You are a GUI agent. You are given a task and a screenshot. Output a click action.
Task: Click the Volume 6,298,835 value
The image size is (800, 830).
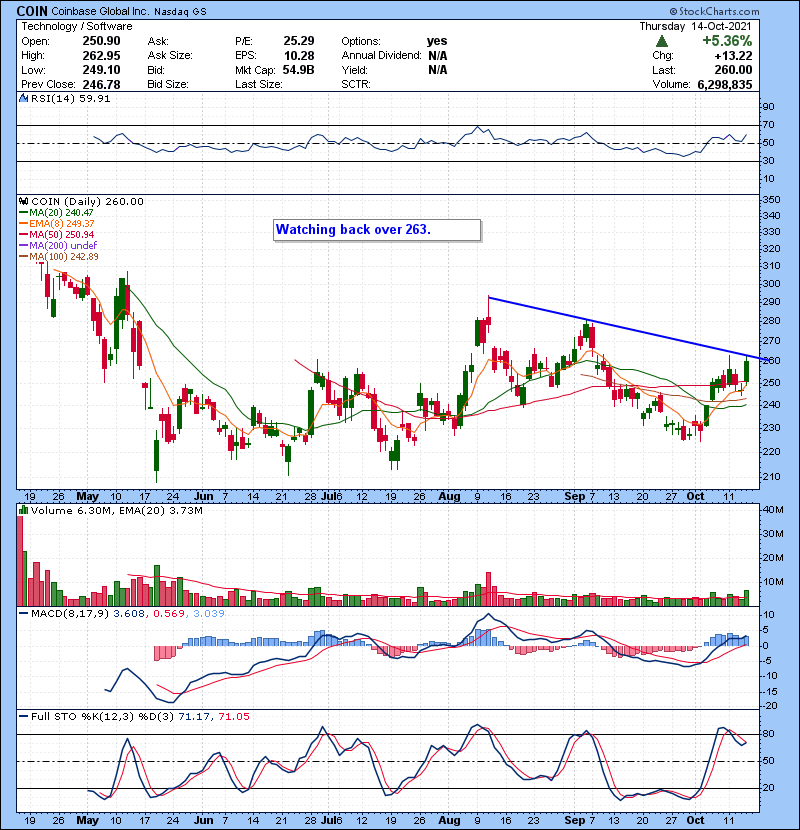coord(725,85)
